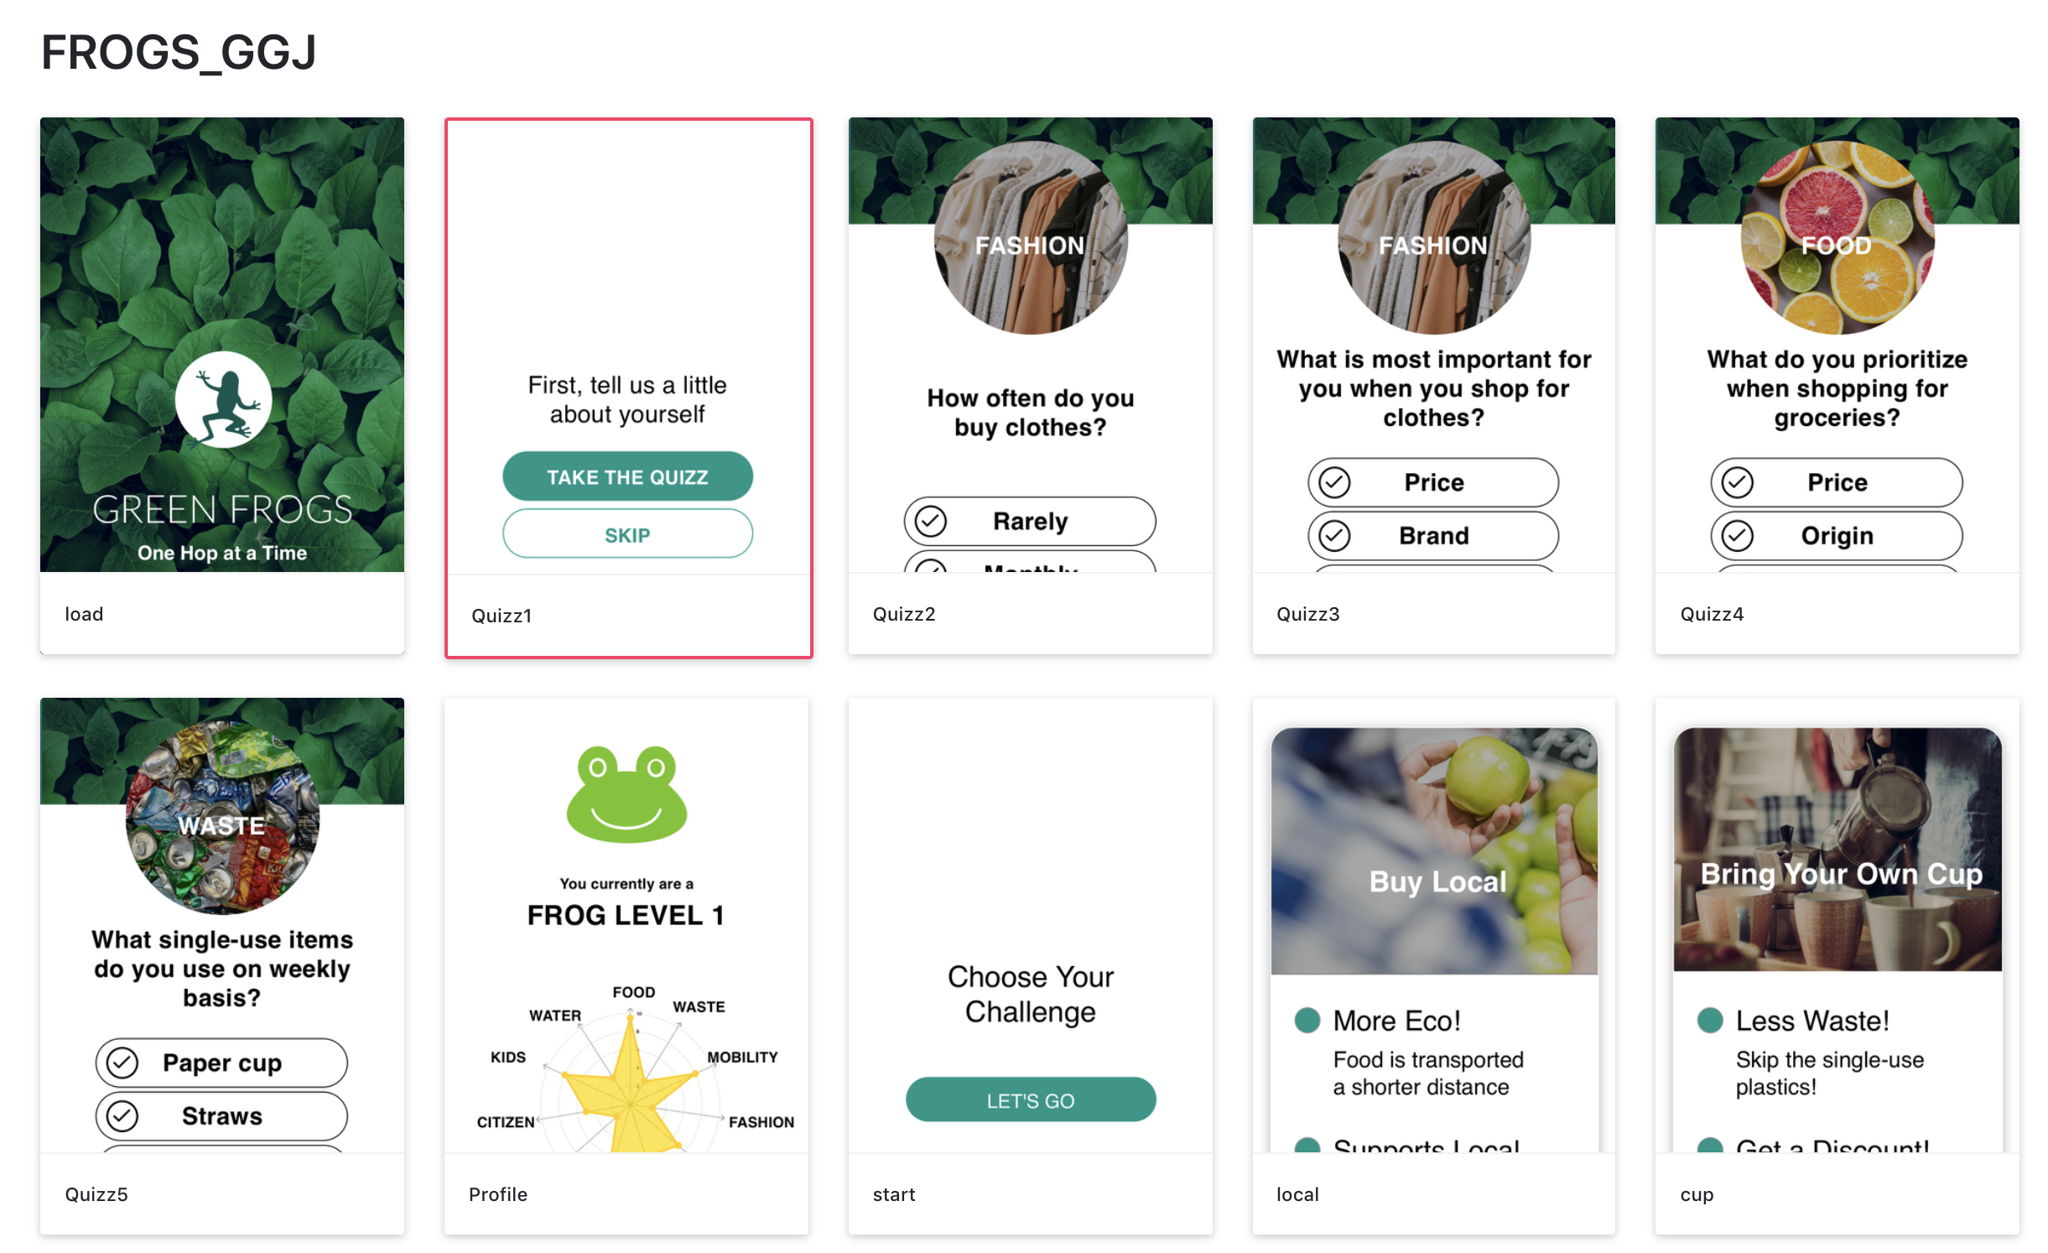
Task: Open the Bring Your Own Cup image
Action: 1838,850
